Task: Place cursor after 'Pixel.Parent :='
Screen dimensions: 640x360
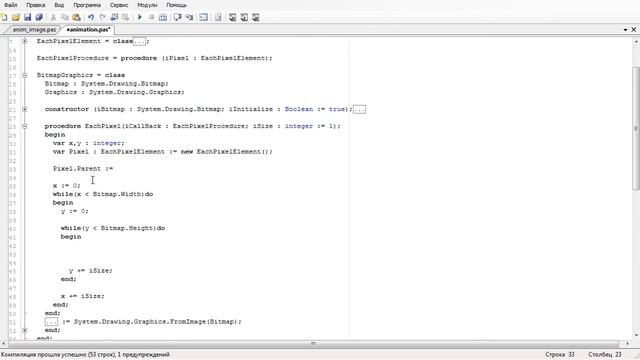Action: coord(114,169)
